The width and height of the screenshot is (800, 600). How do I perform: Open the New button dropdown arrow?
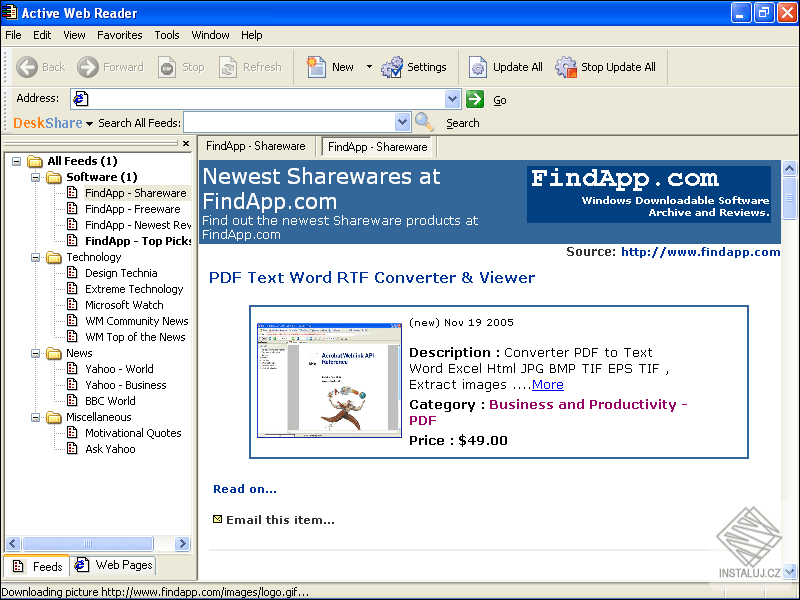coord(369,67)
